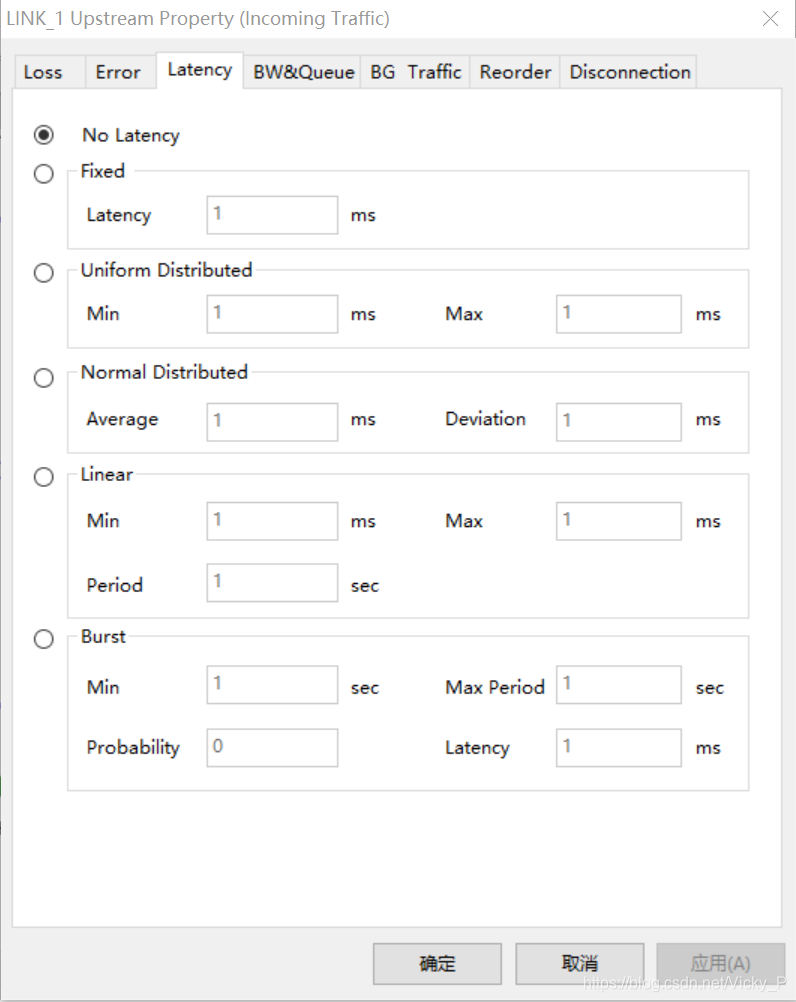Viewport: 796px width, 1002px height.
Task: Choose the Normal Distributed radio option
Action: (43, 378)
